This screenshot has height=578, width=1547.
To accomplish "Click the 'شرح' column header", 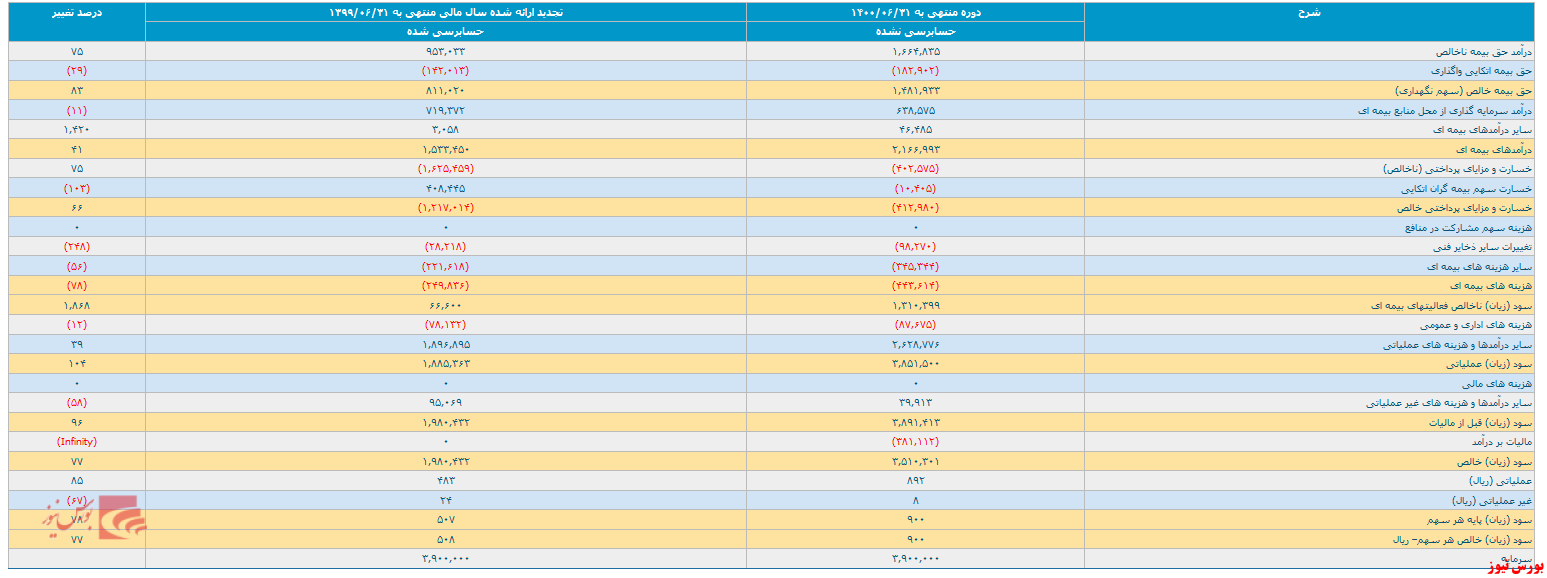I will click(x=1308, y=12).
